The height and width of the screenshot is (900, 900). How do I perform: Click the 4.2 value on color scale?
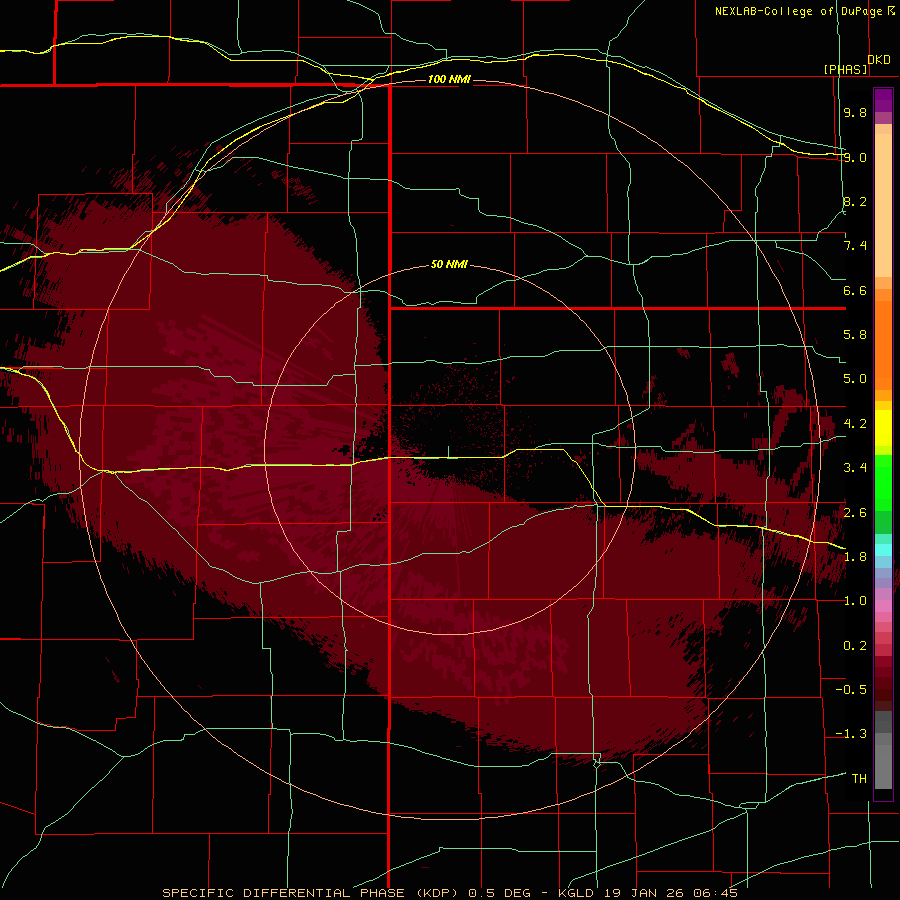(855, 424)
